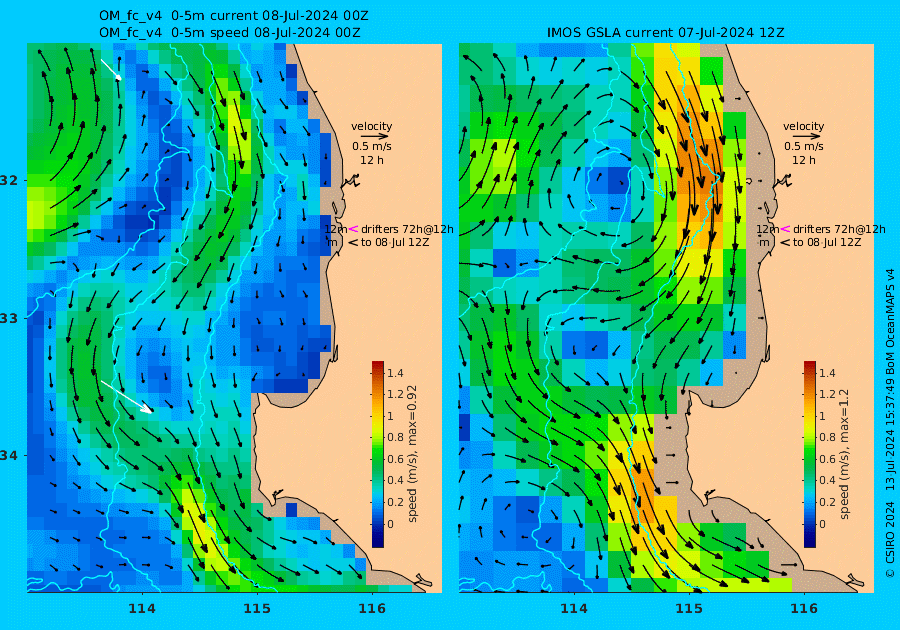Image resolution: width=900 pixels, height=630 pixels.
Task: Click the '13 Jul 2024 15:37:49' timestamp
Action: (890, 434)
